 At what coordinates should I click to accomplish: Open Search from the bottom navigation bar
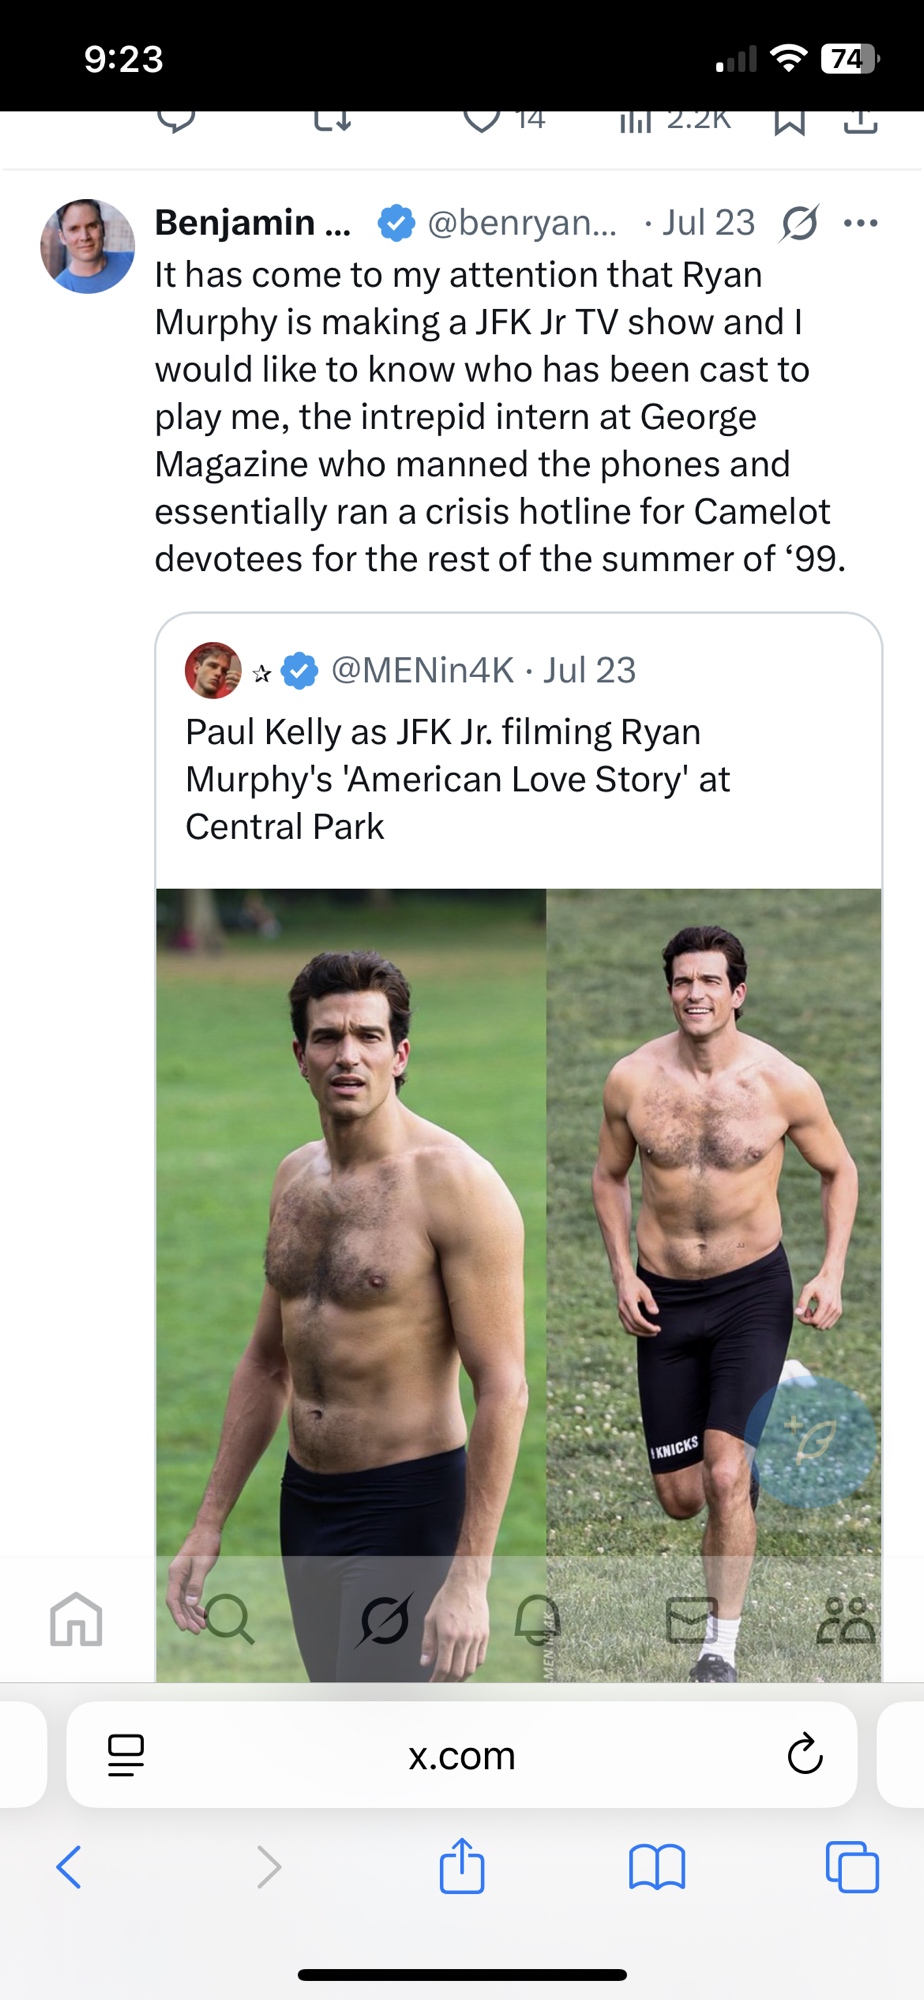(x=230, y=1618)
